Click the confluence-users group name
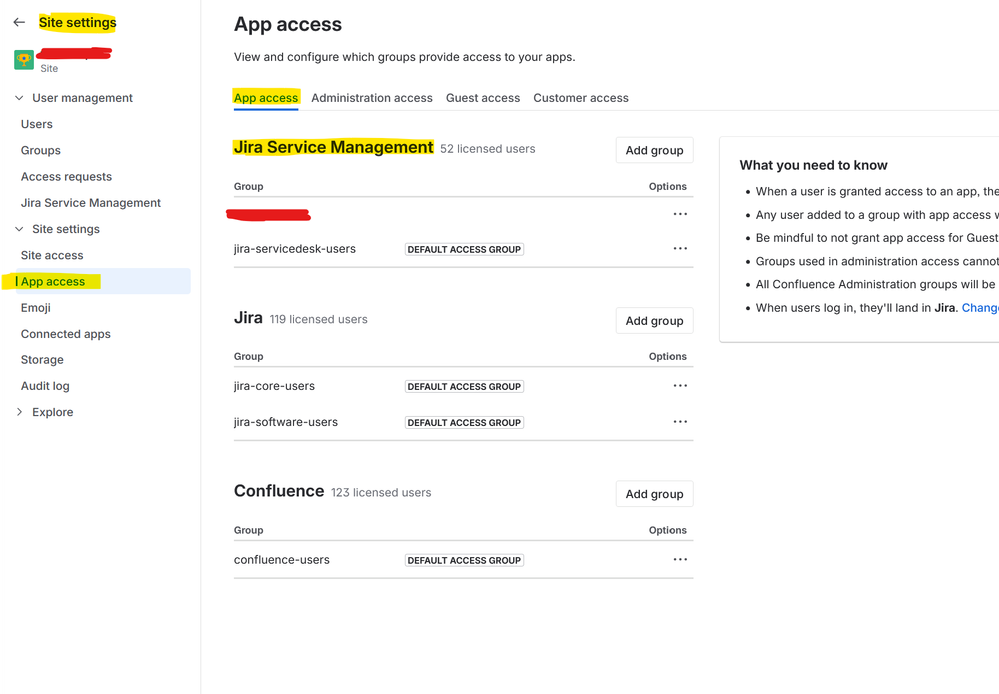 (x=282, y=560)
